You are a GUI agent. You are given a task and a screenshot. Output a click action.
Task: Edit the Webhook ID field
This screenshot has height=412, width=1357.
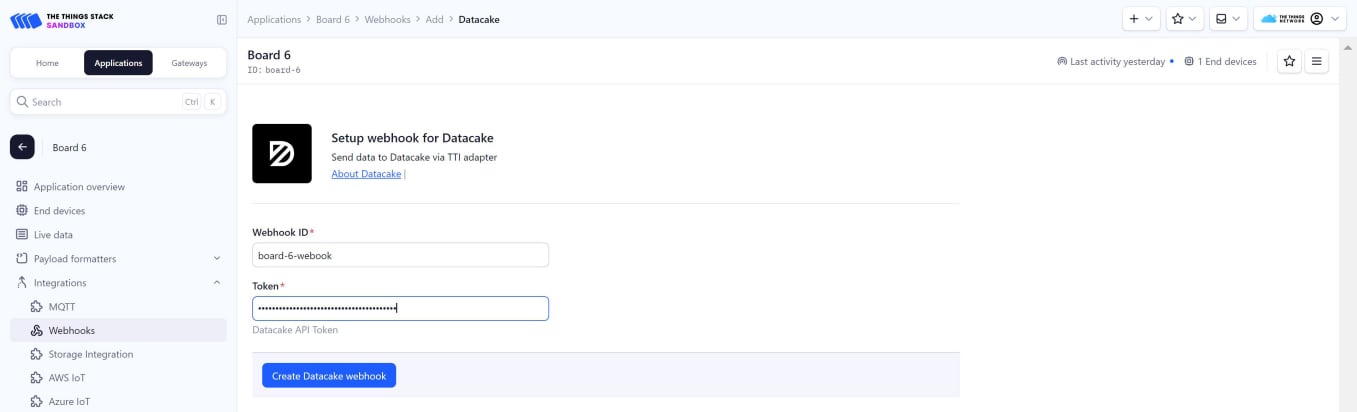[400, 255]
